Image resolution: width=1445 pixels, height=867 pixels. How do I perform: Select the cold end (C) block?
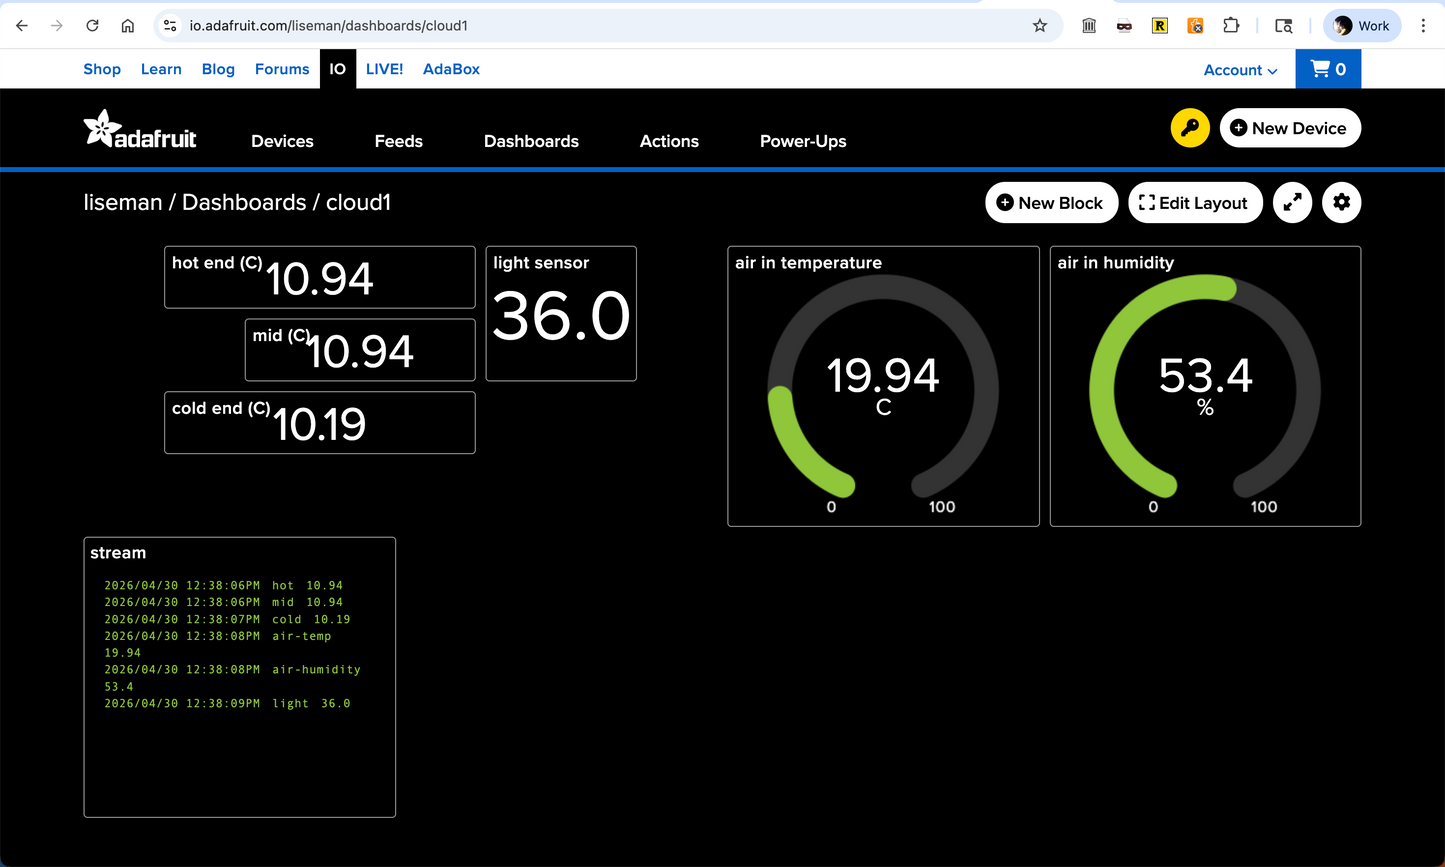[x=320, y=422]
